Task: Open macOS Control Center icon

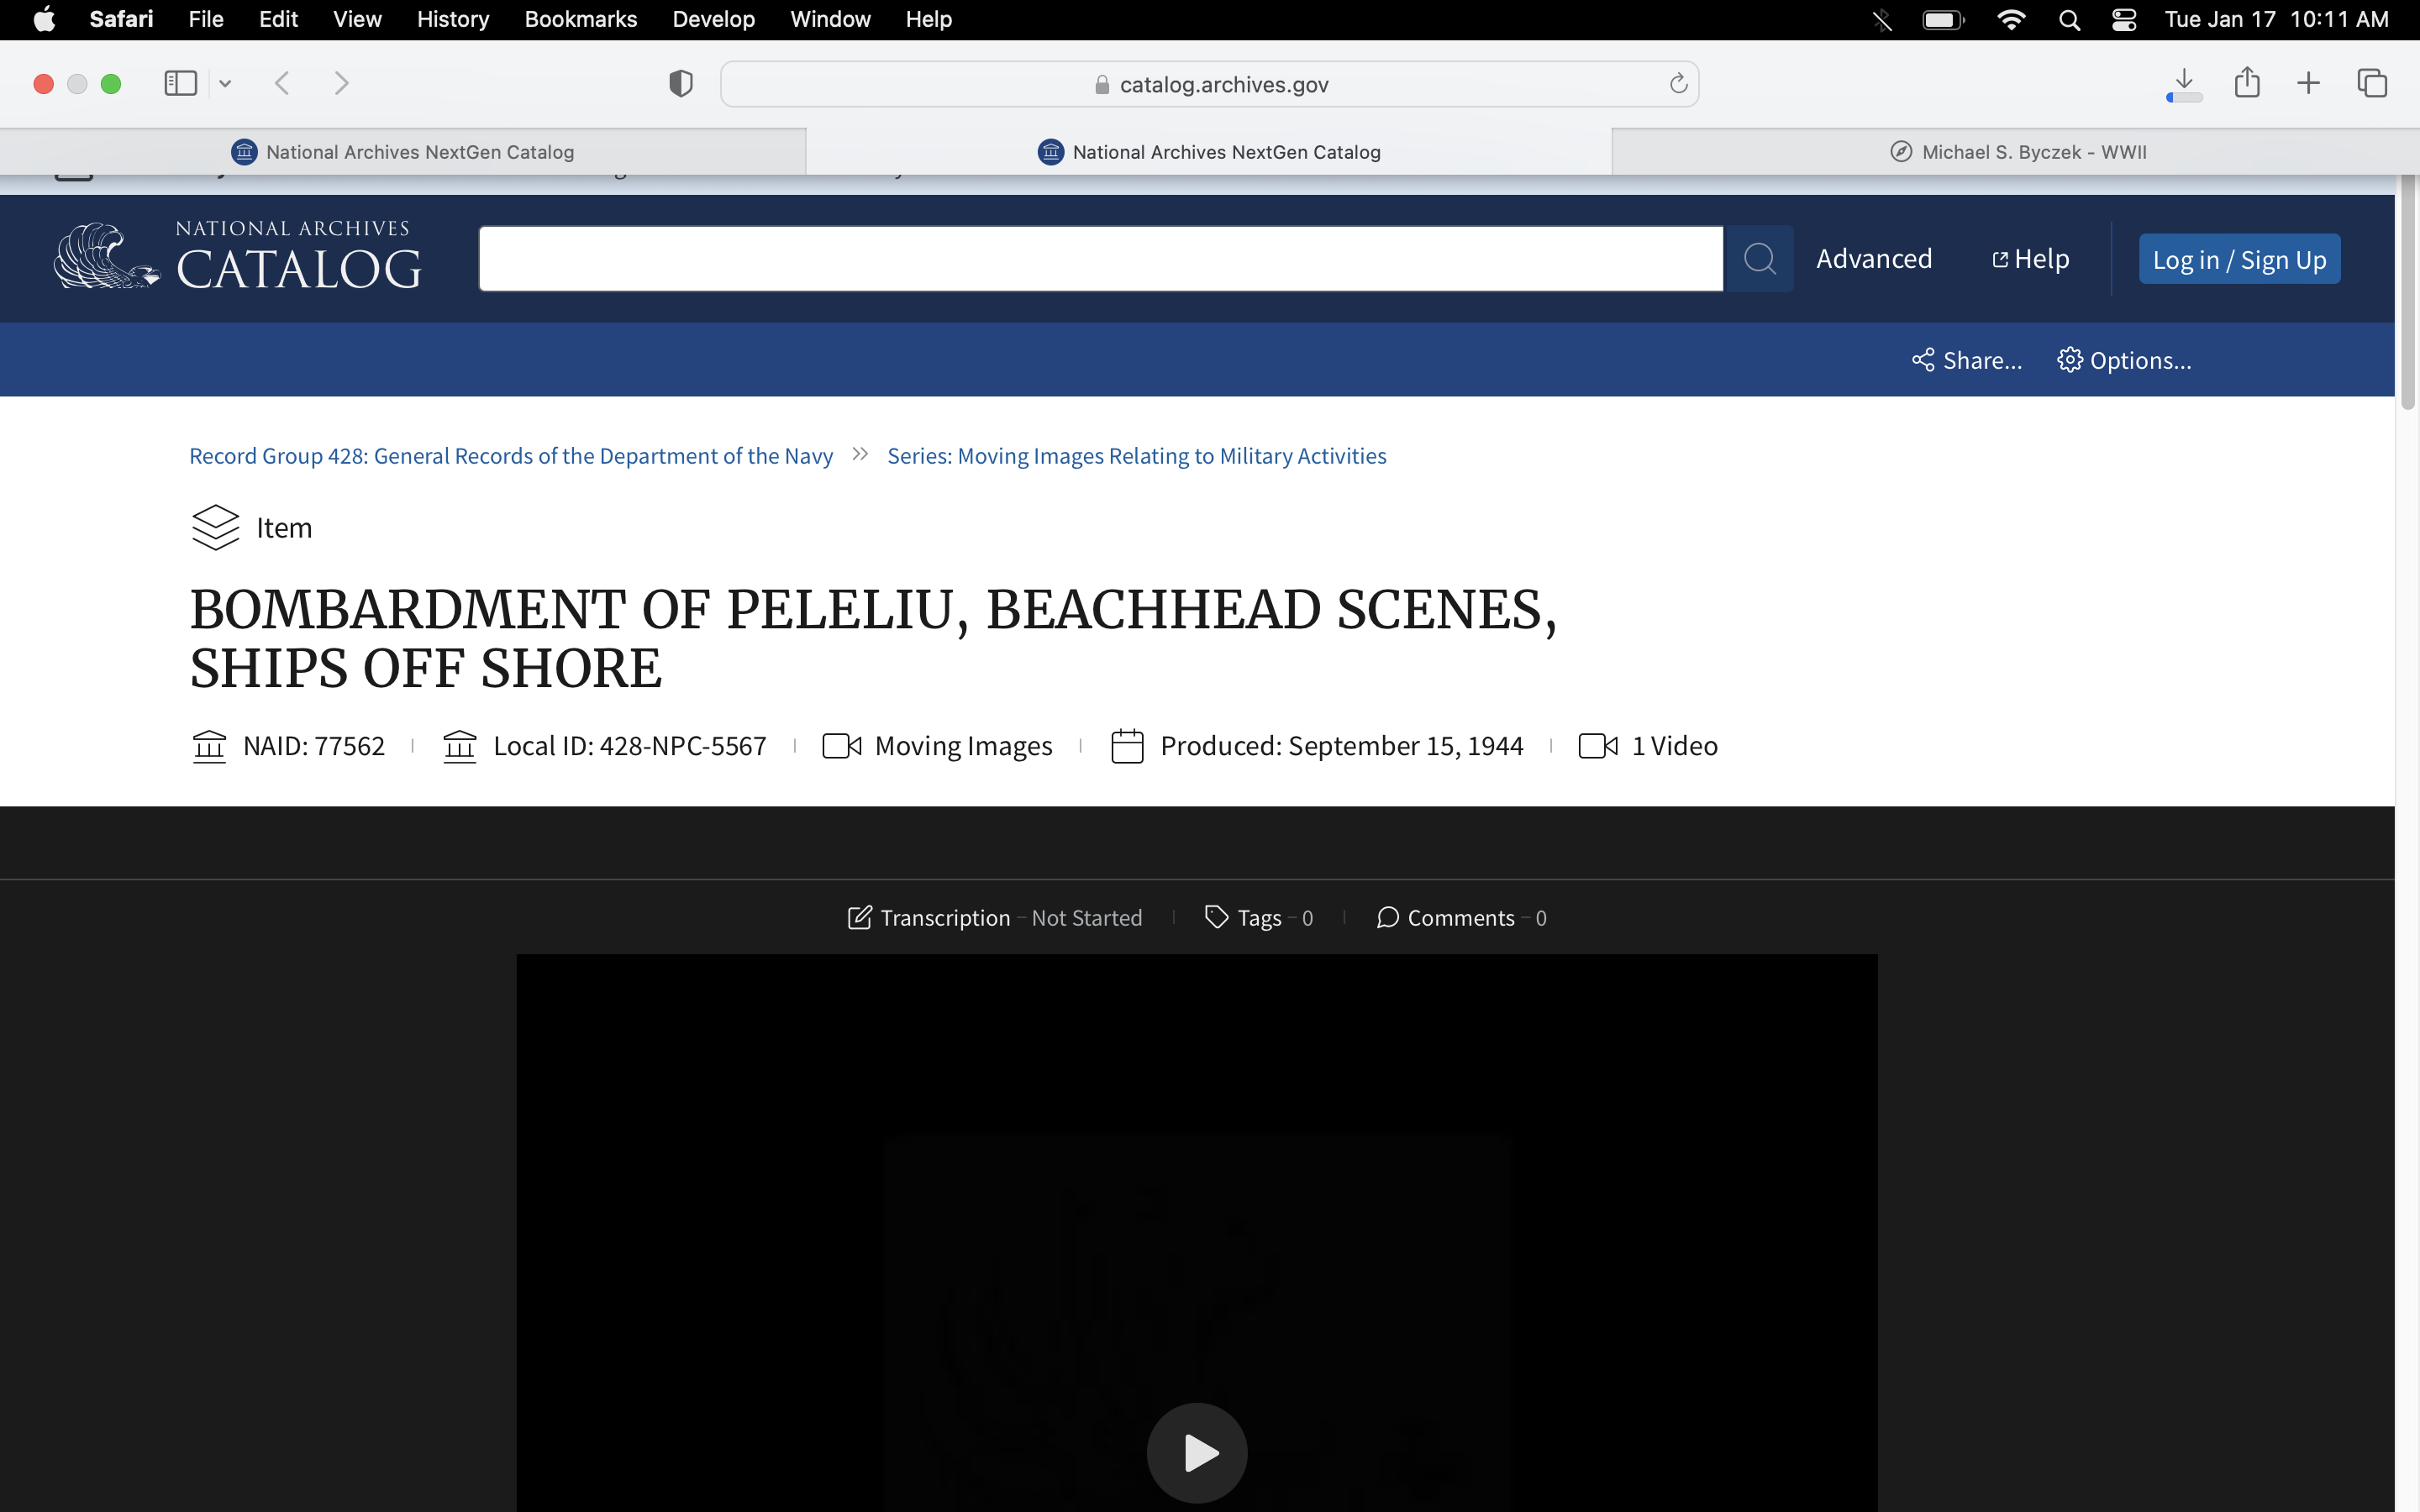Action: pyautogui.click(x=2124, y=20)
